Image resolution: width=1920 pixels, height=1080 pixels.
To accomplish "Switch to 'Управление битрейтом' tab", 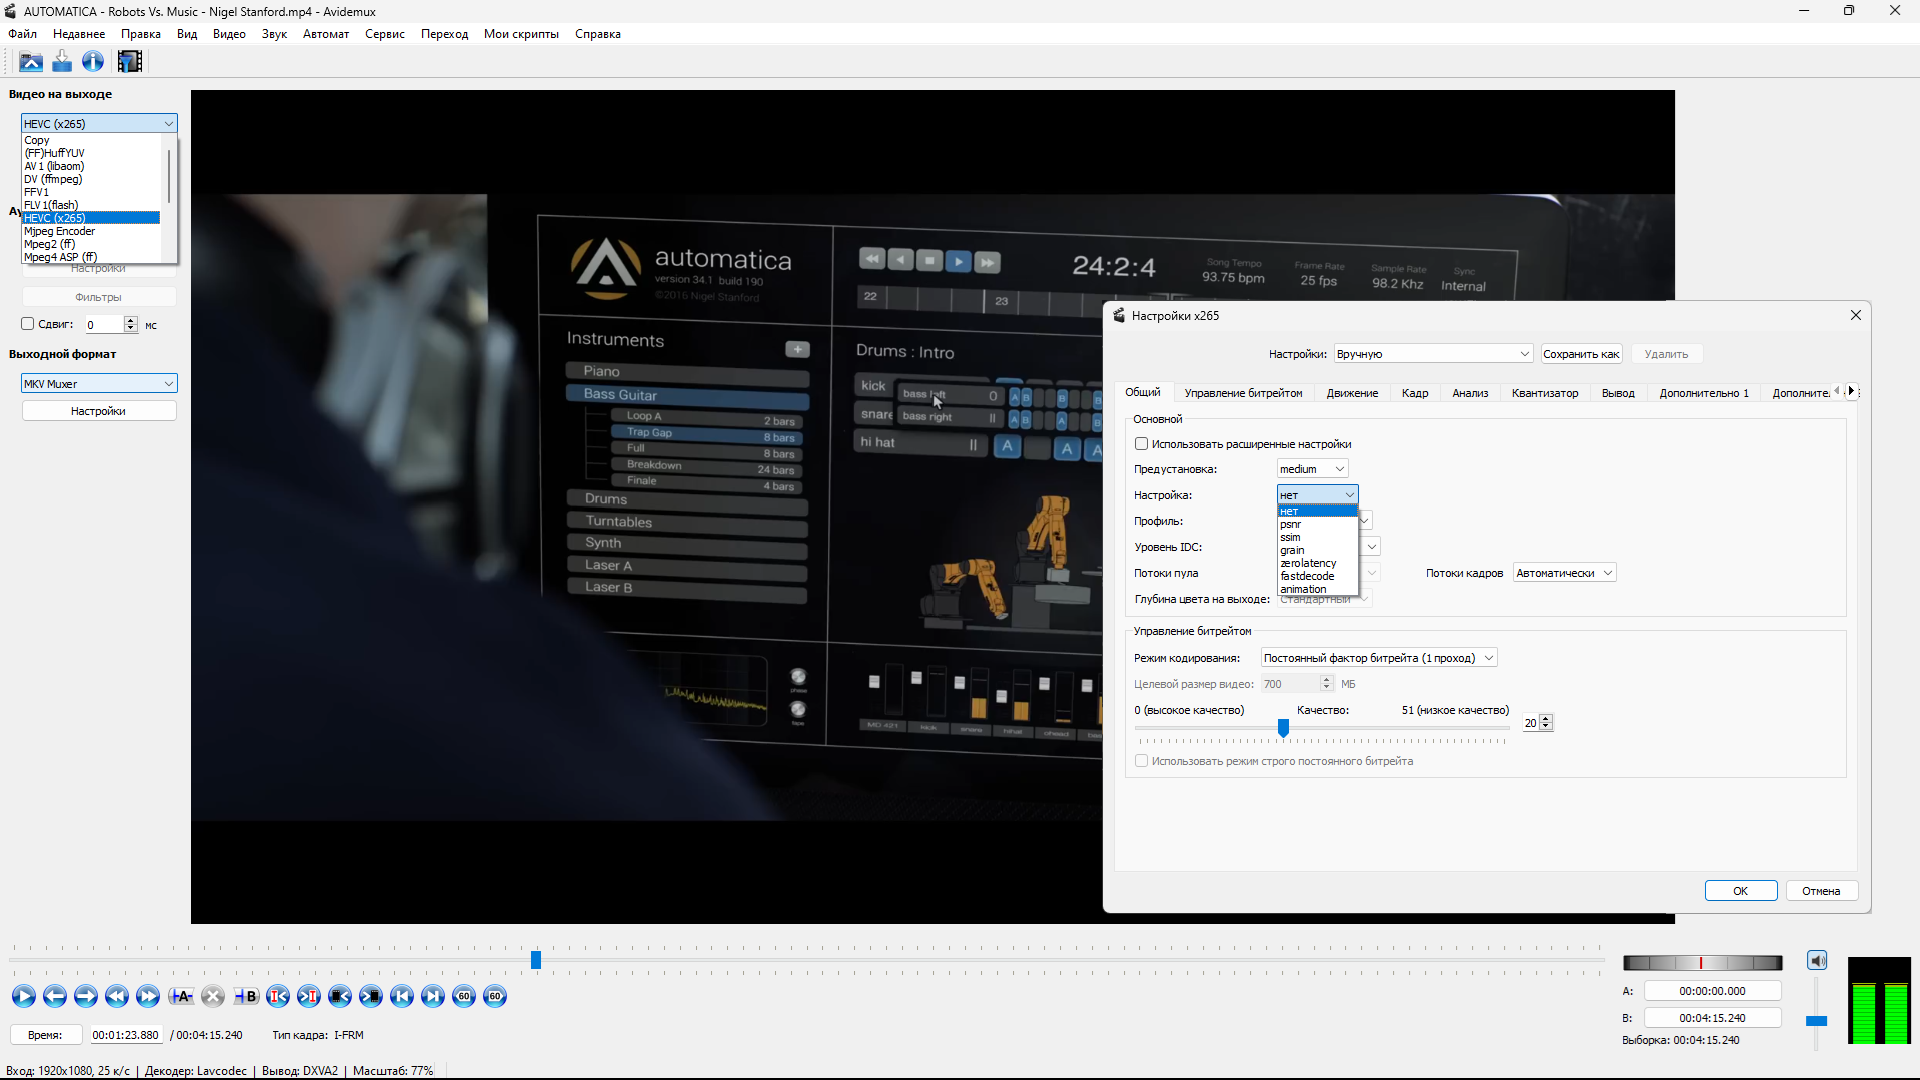I will [1243, 393].
